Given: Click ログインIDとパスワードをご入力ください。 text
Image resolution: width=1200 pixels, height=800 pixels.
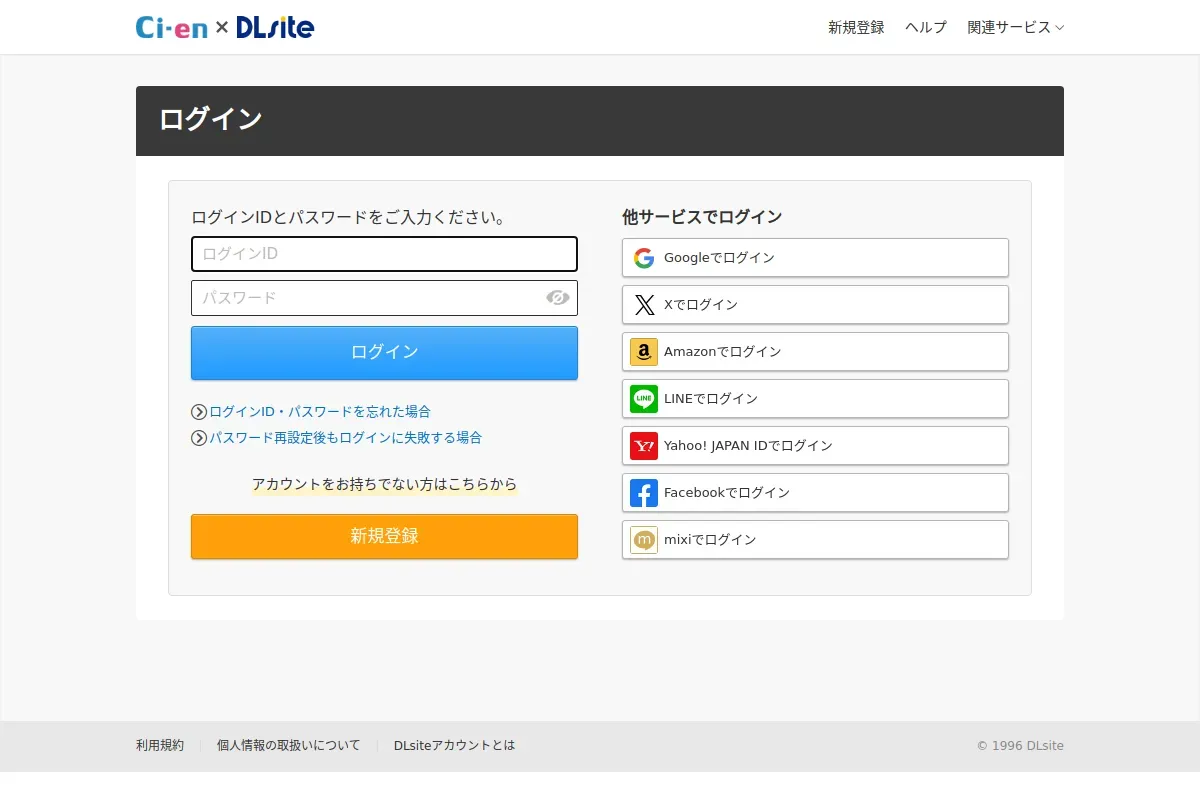Looking at the screenshot, I should [x=348, y=217].
